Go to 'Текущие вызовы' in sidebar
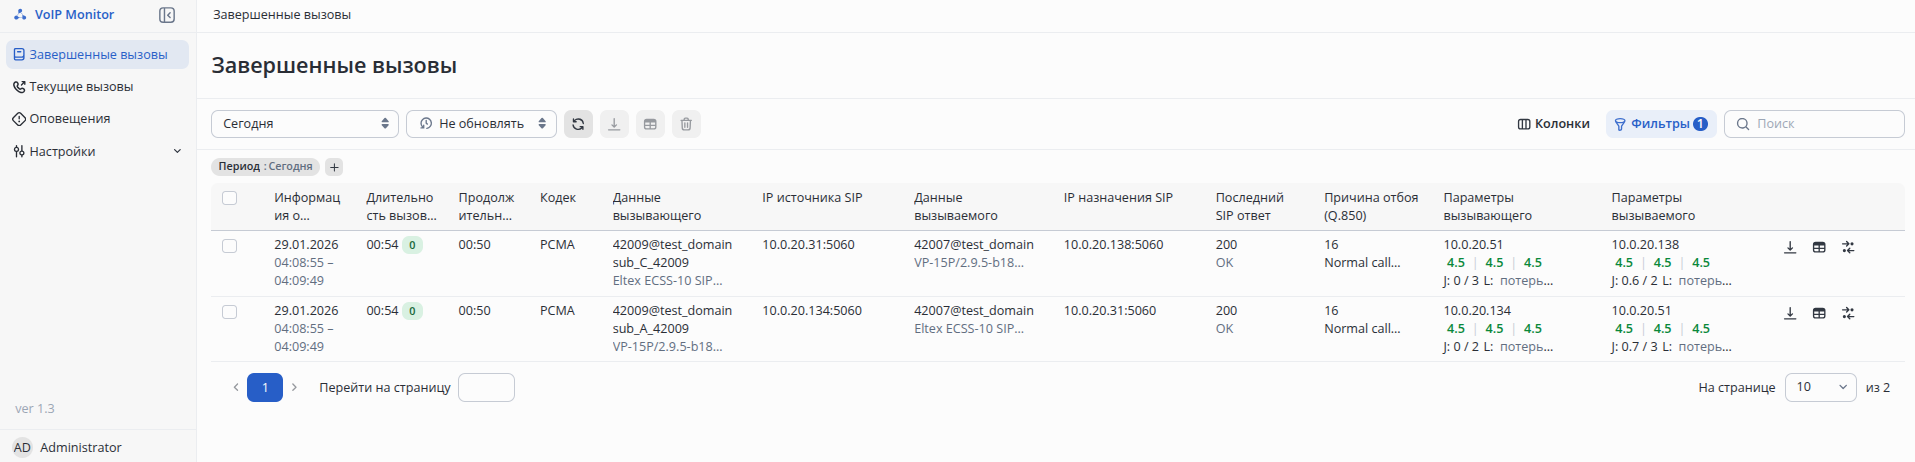The image size is (1915, 462). coord(81,87)
